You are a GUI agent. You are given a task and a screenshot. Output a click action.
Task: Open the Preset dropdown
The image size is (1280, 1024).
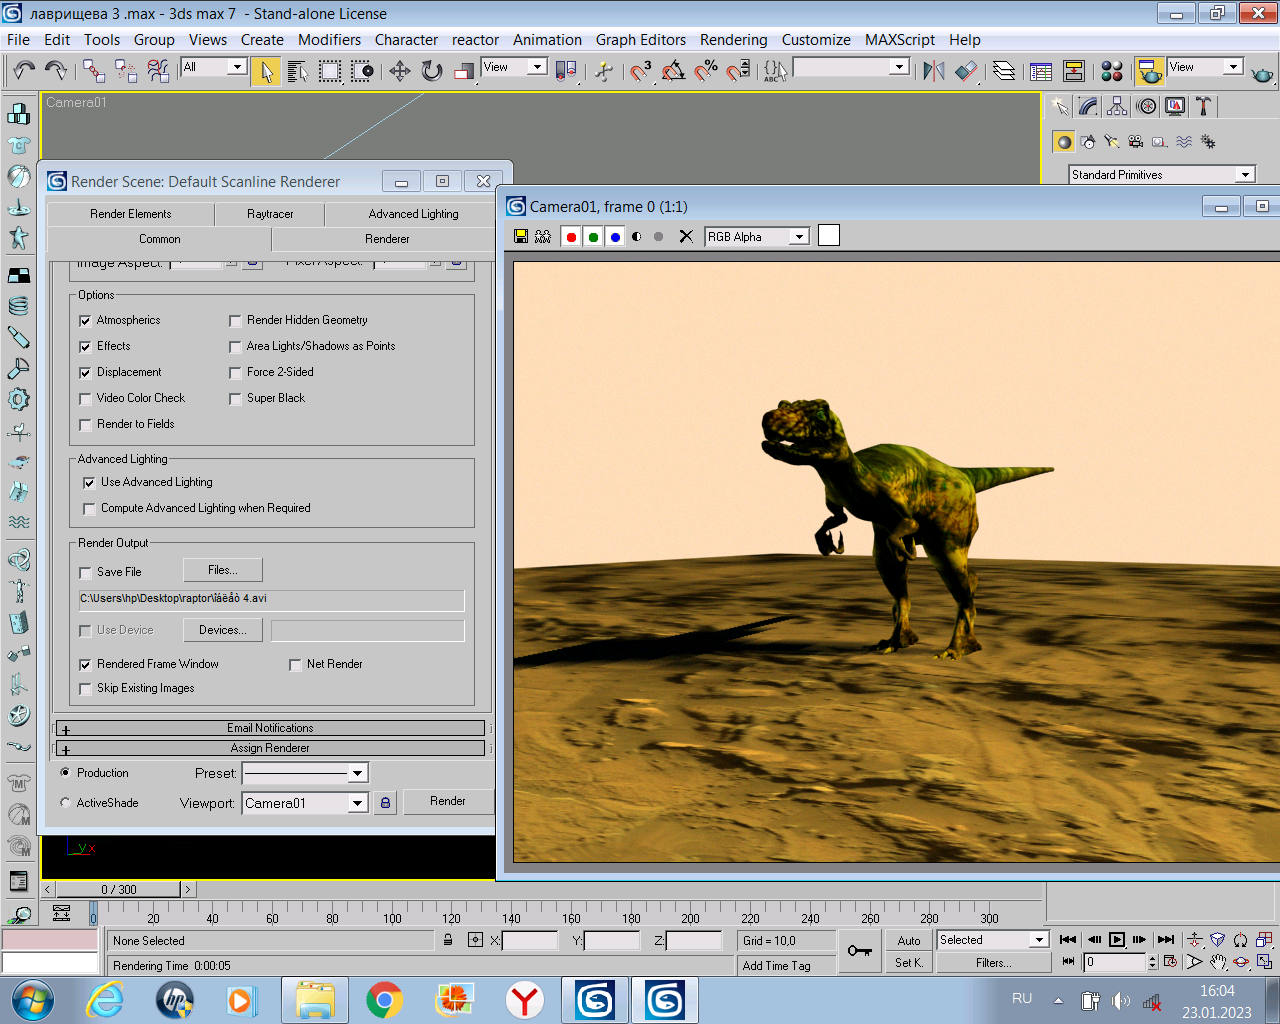(x=357, y=773)
